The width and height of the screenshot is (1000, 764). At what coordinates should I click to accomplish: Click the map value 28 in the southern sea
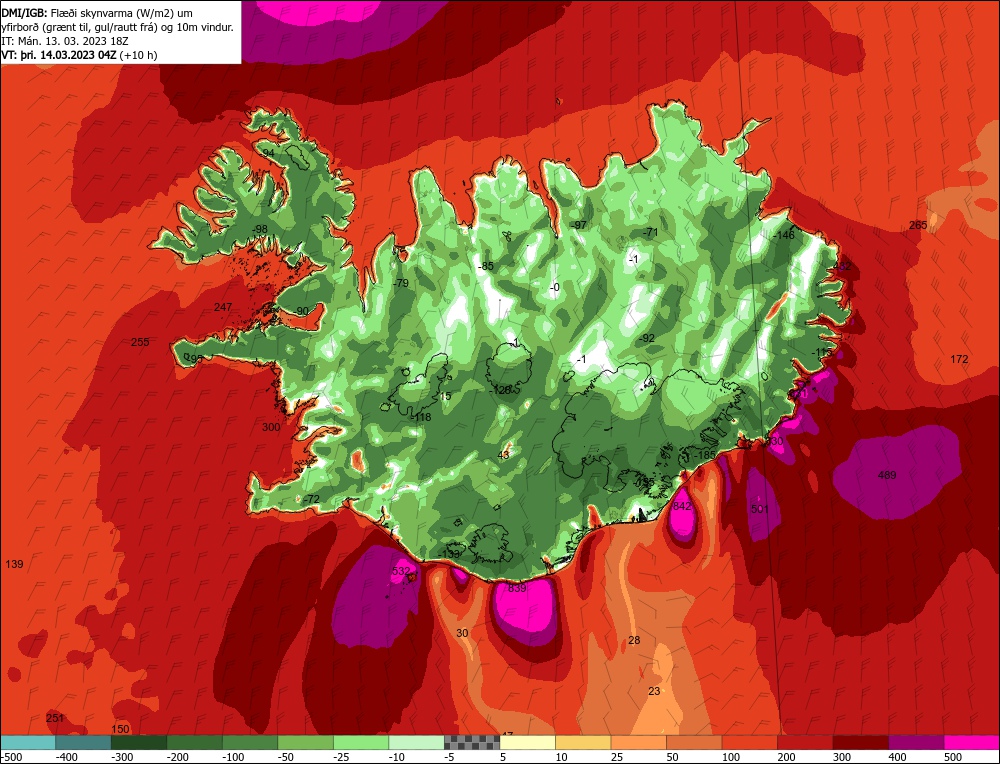[634, 640]
